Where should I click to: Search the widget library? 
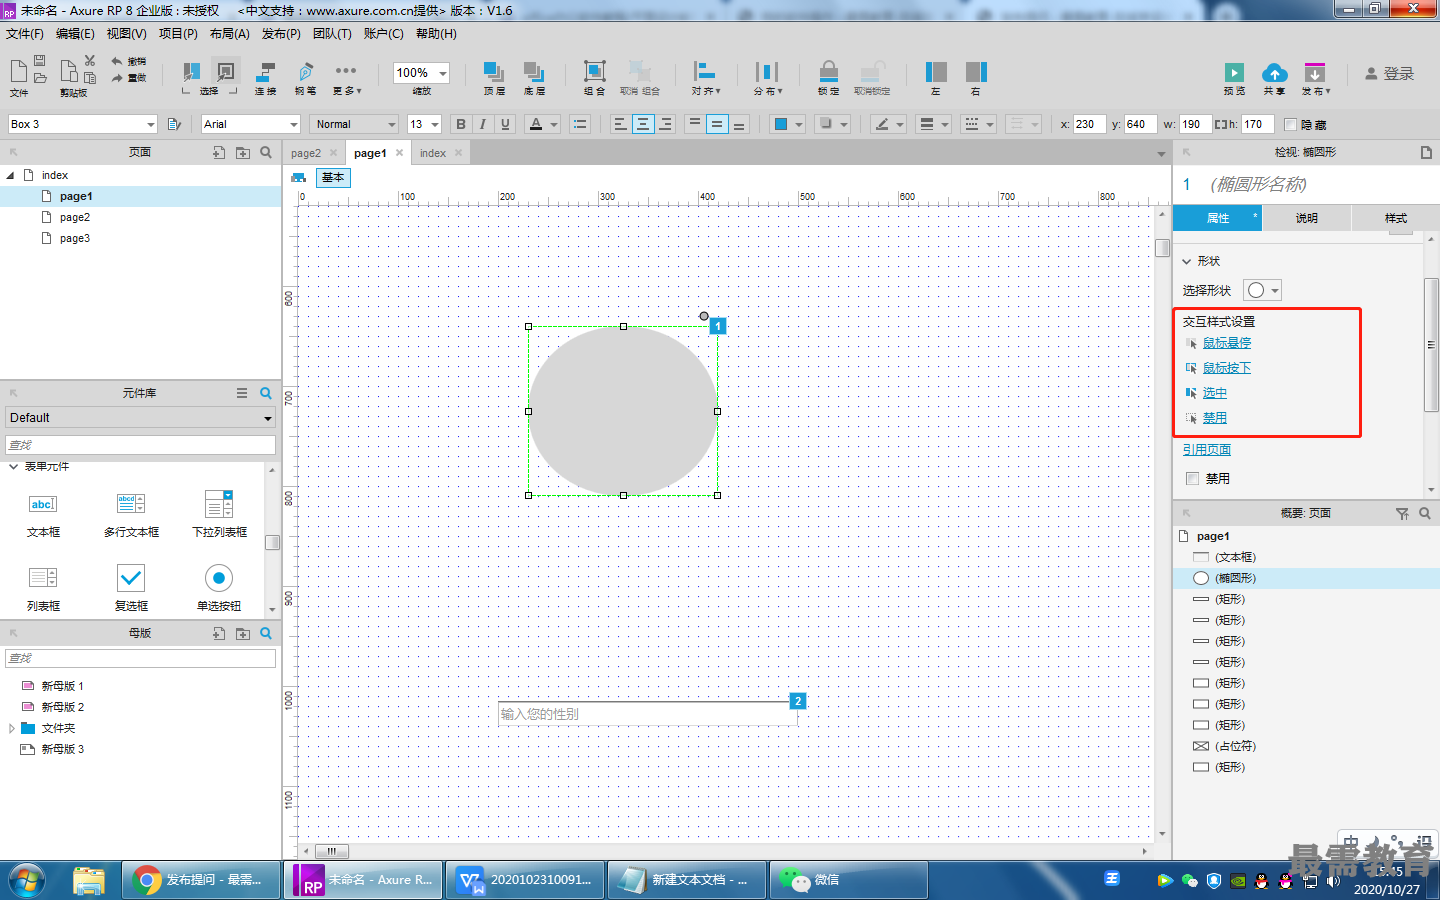tap(266, 393)
